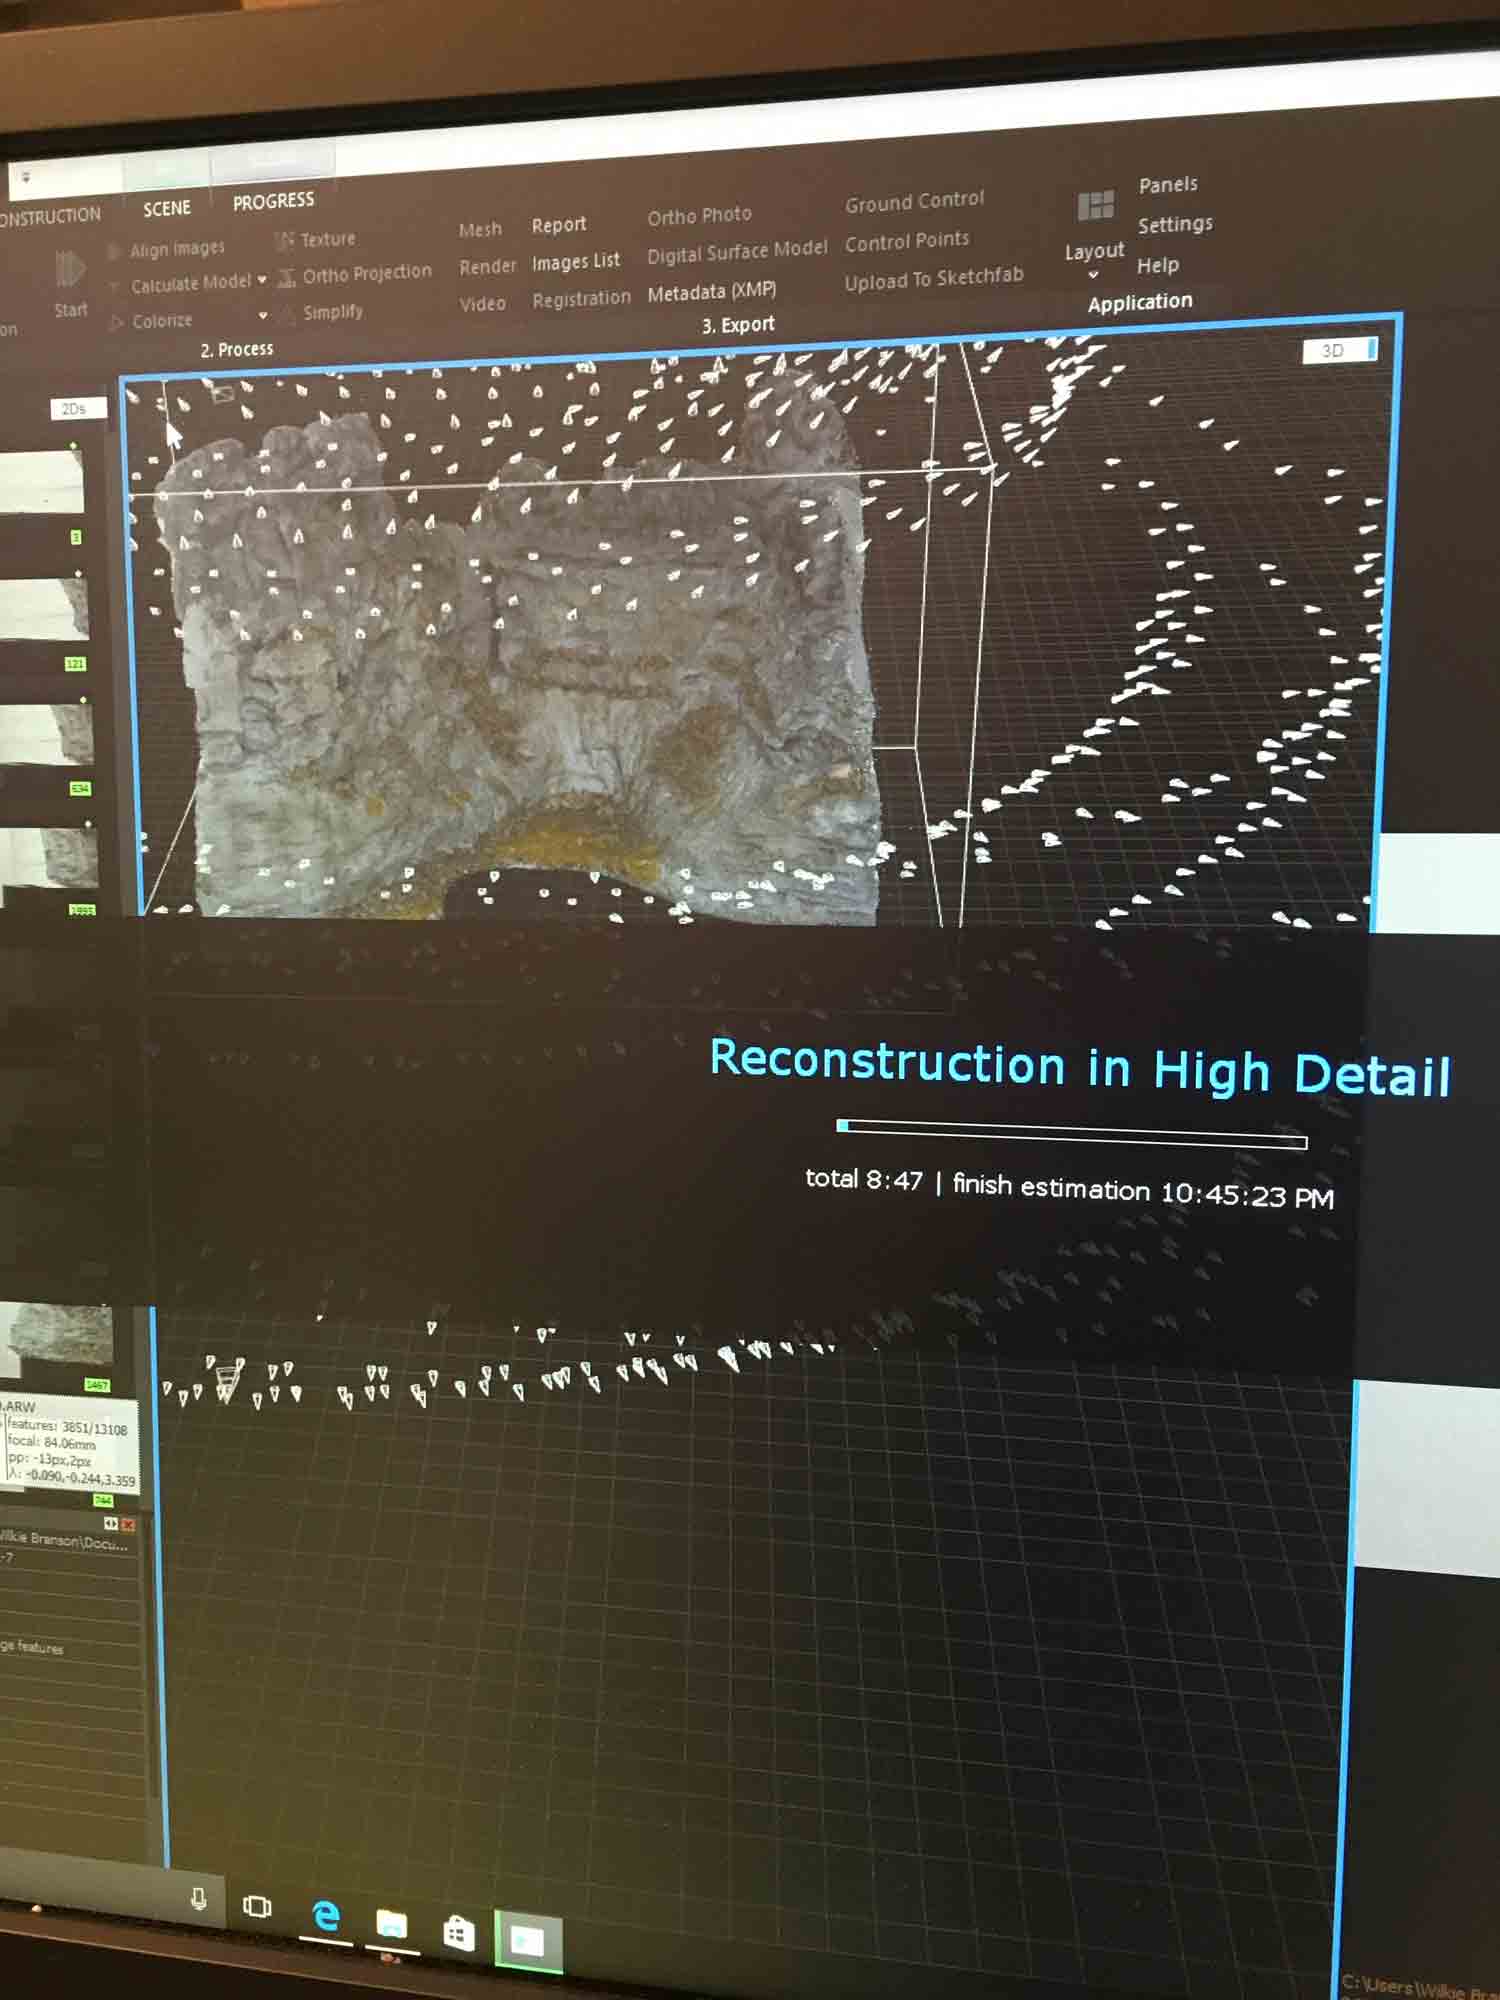Click the 'Wilkie Branson\Docu...' path row
The image size is (1500, 2000).
[64, 1541]
